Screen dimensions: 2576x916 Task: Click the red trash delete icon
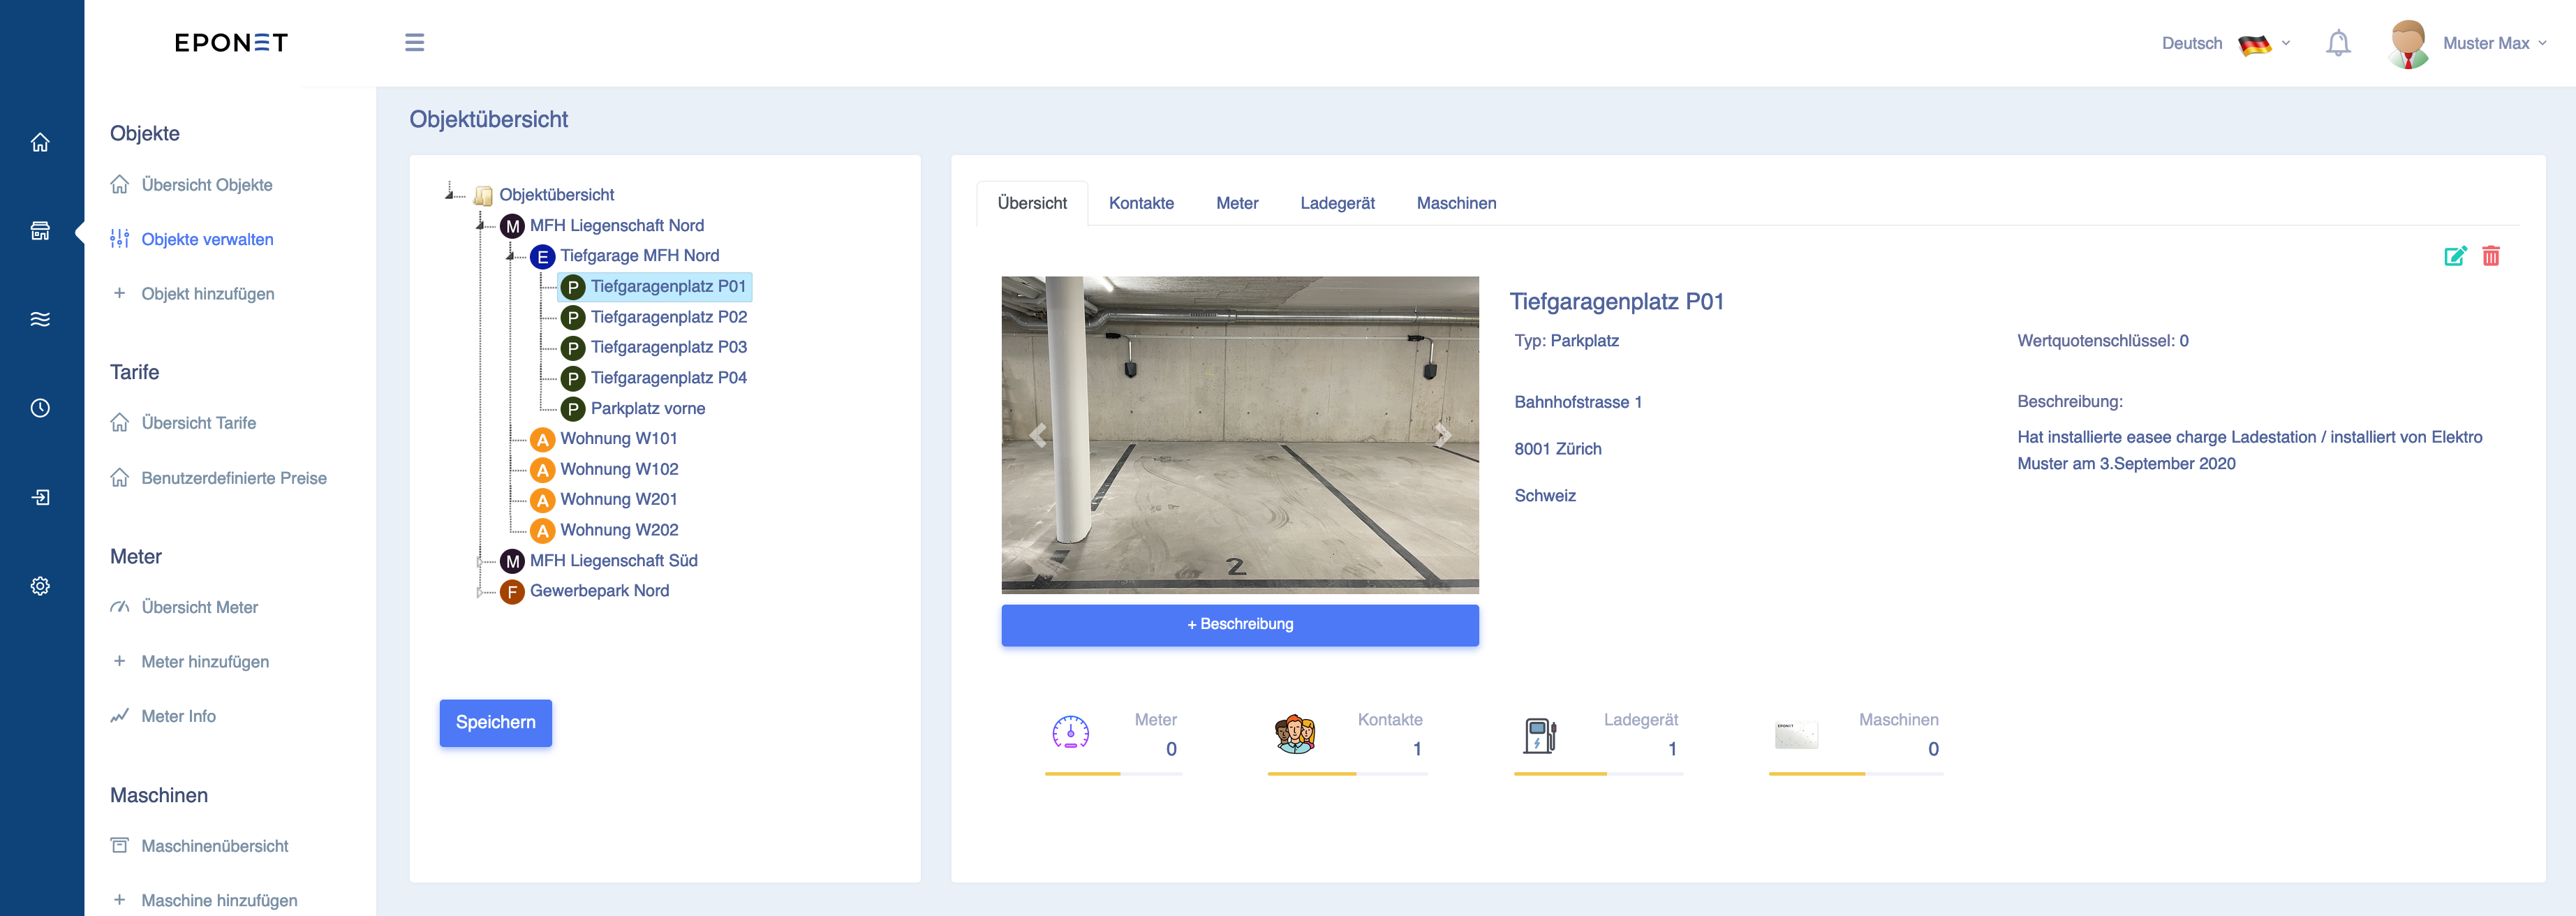pyautogui.click(x=2491, y=256)
